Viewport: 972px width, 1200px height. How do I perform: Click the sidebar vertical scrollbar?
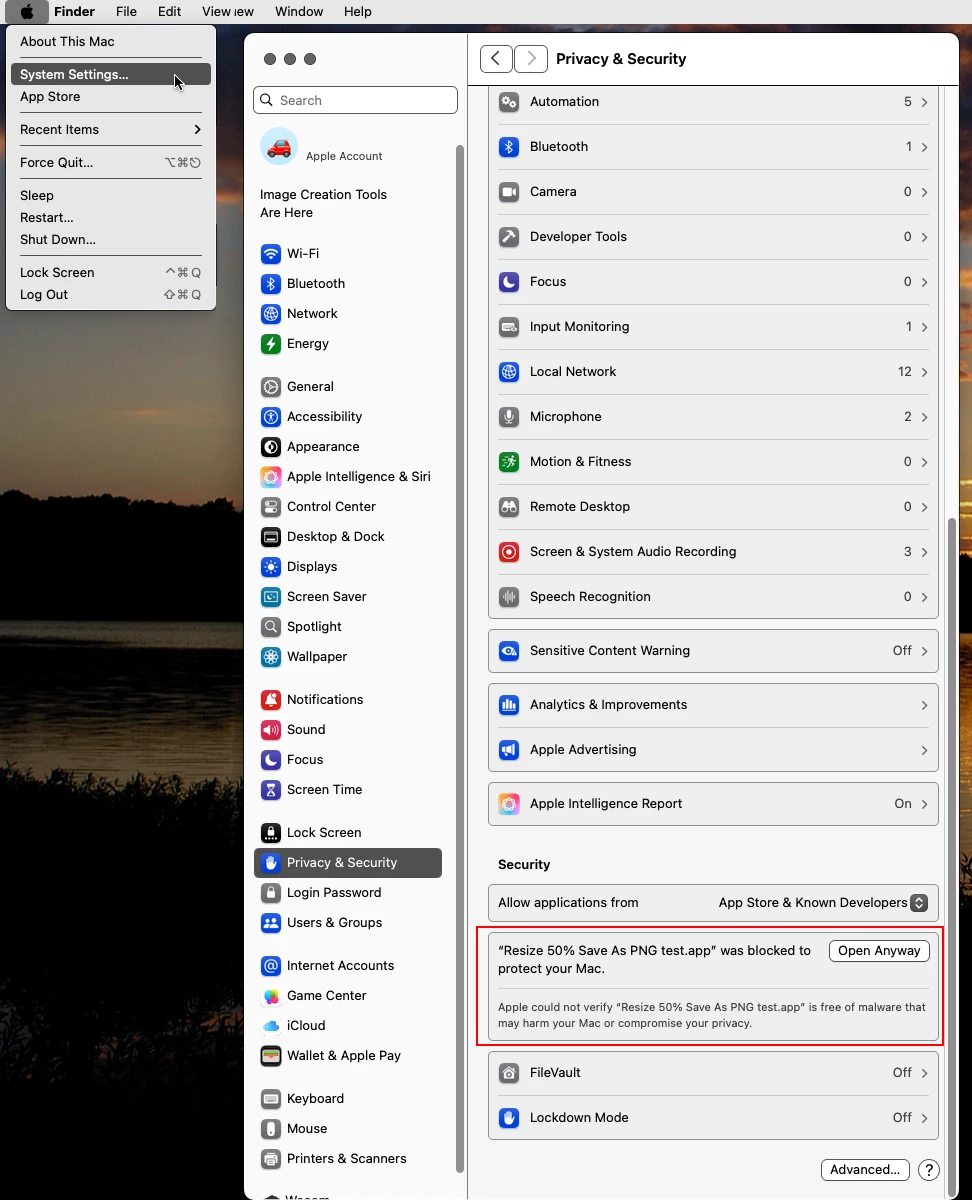[x=460, y=658]
